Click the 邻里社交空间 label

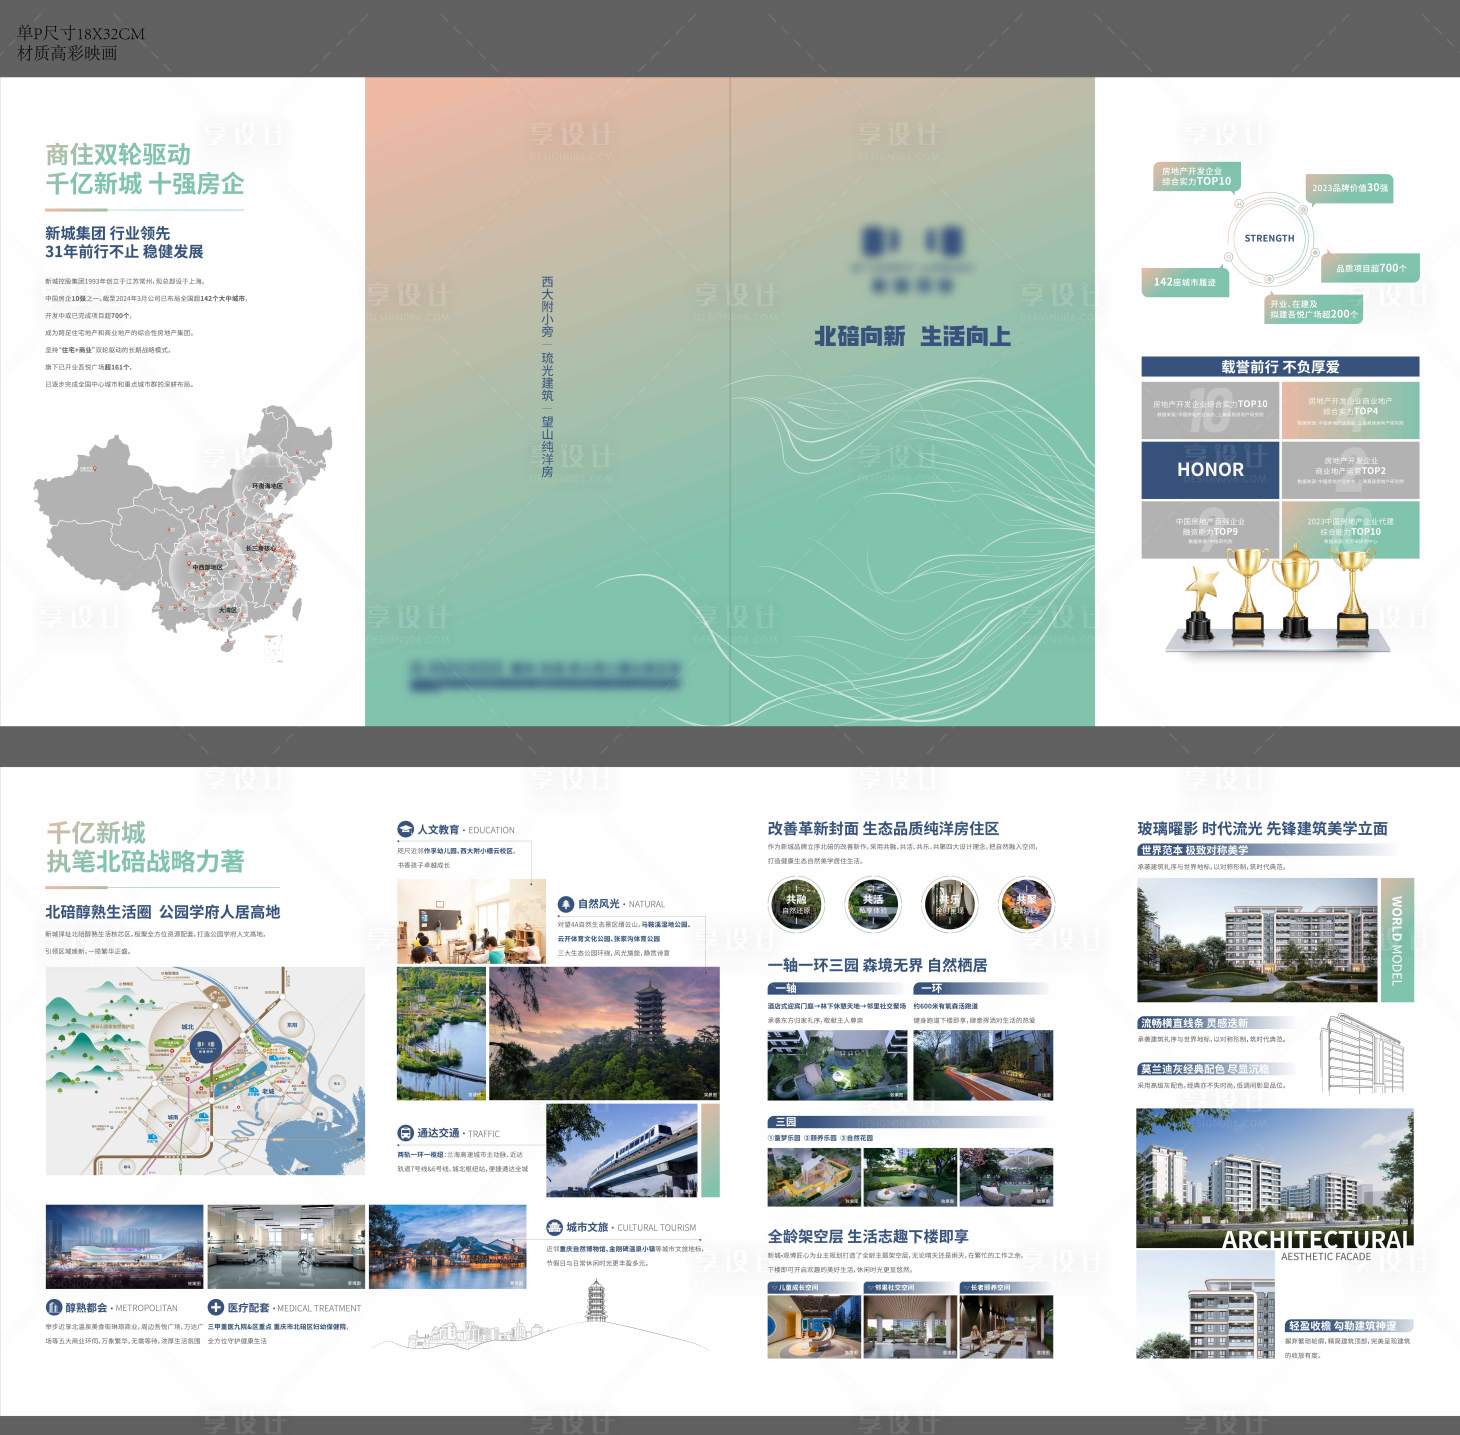[910, 1288]
